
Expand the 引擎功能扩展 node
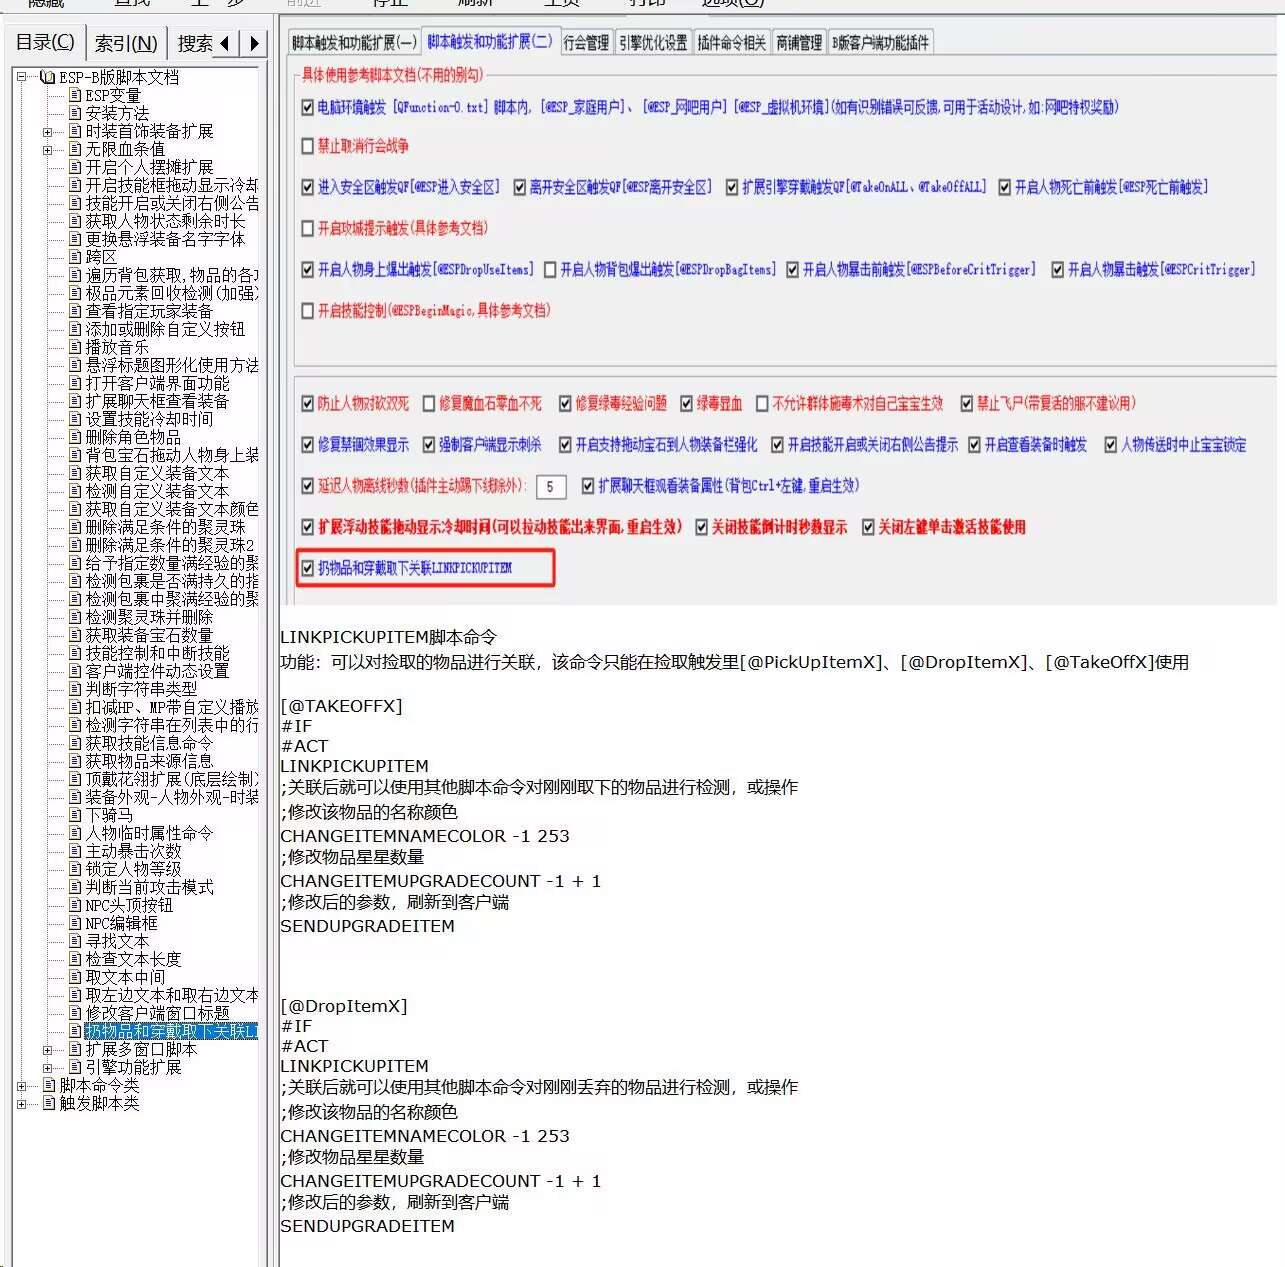47,1067
